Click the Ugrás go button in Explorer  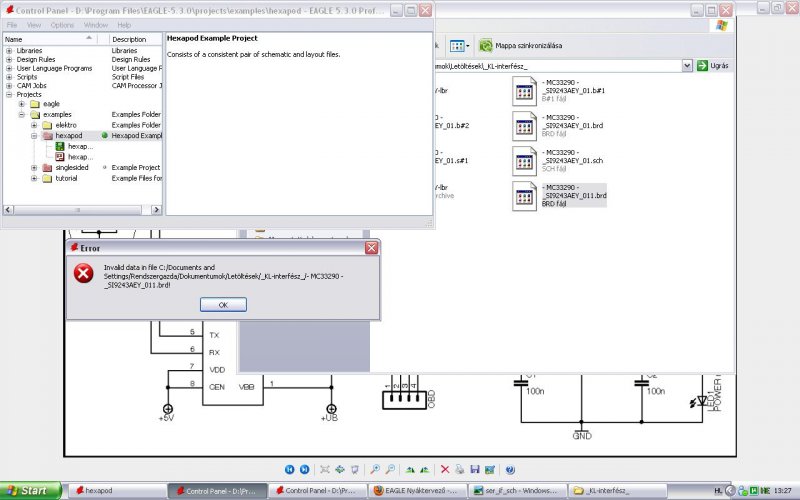(713, 65)
